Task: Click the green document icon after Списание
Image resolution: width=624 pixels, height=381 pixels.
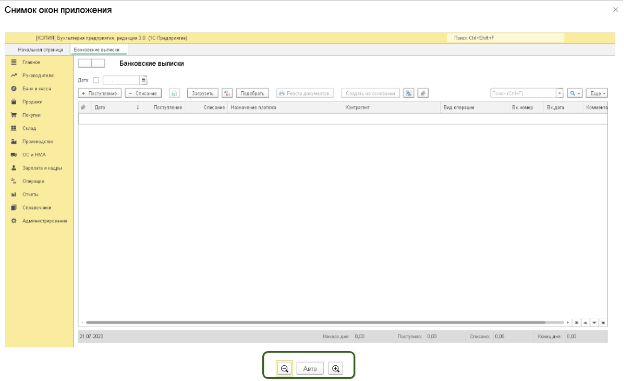Action: (x=174, y=93)
